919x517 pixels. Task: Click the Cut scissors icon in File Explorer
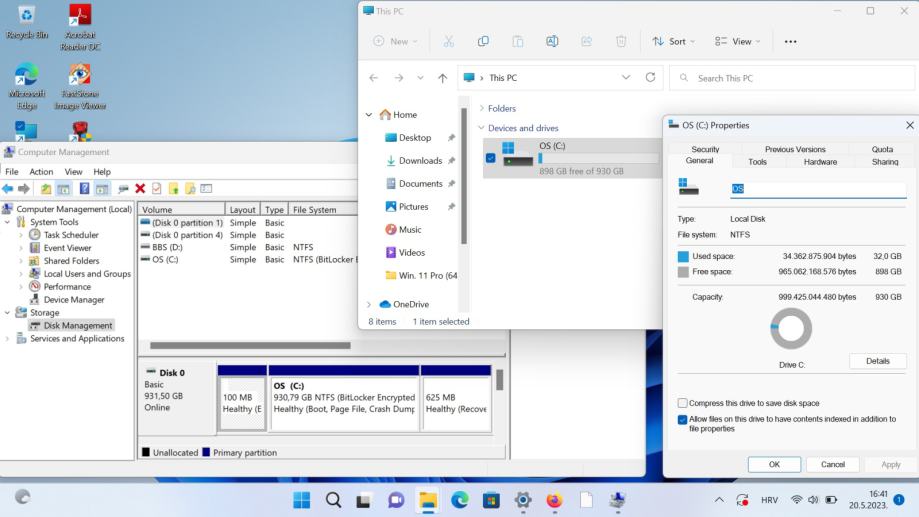448,41
